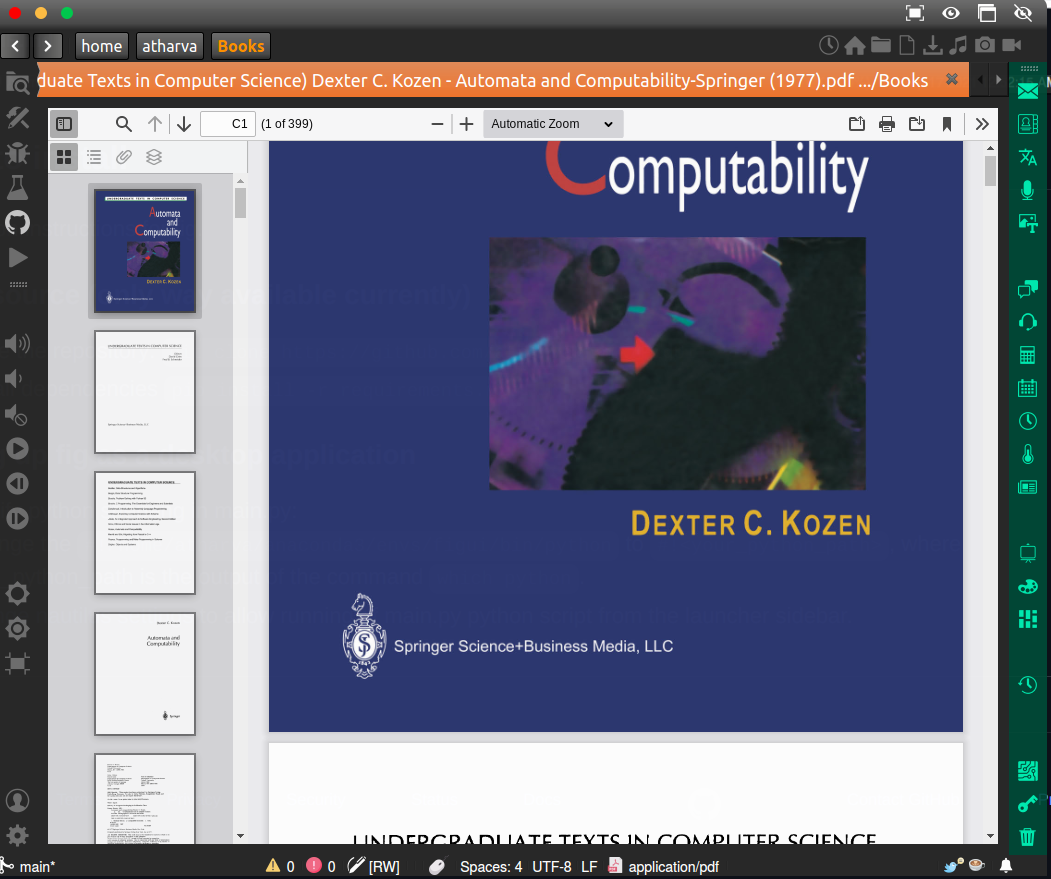Toggle the PDF viewer sidebar
This screenshot has width=1051, height=879.
[x=64, y=124]
